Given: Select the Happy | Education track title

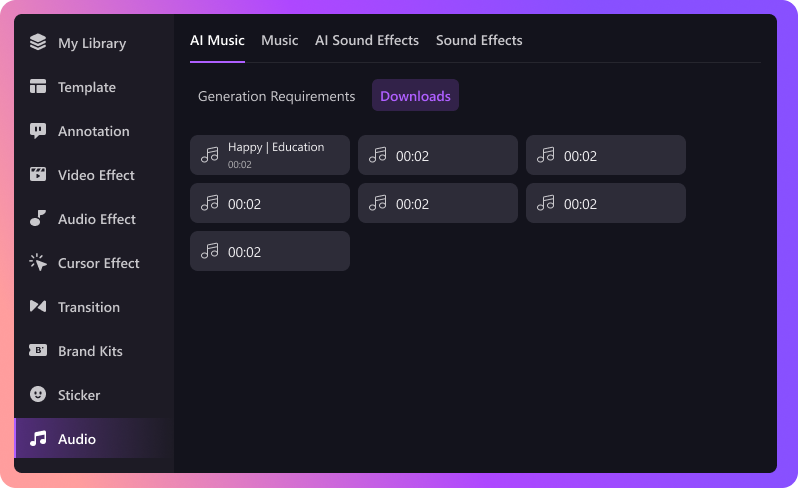Looking at the screenshot, I should click(x=276, y=147).
